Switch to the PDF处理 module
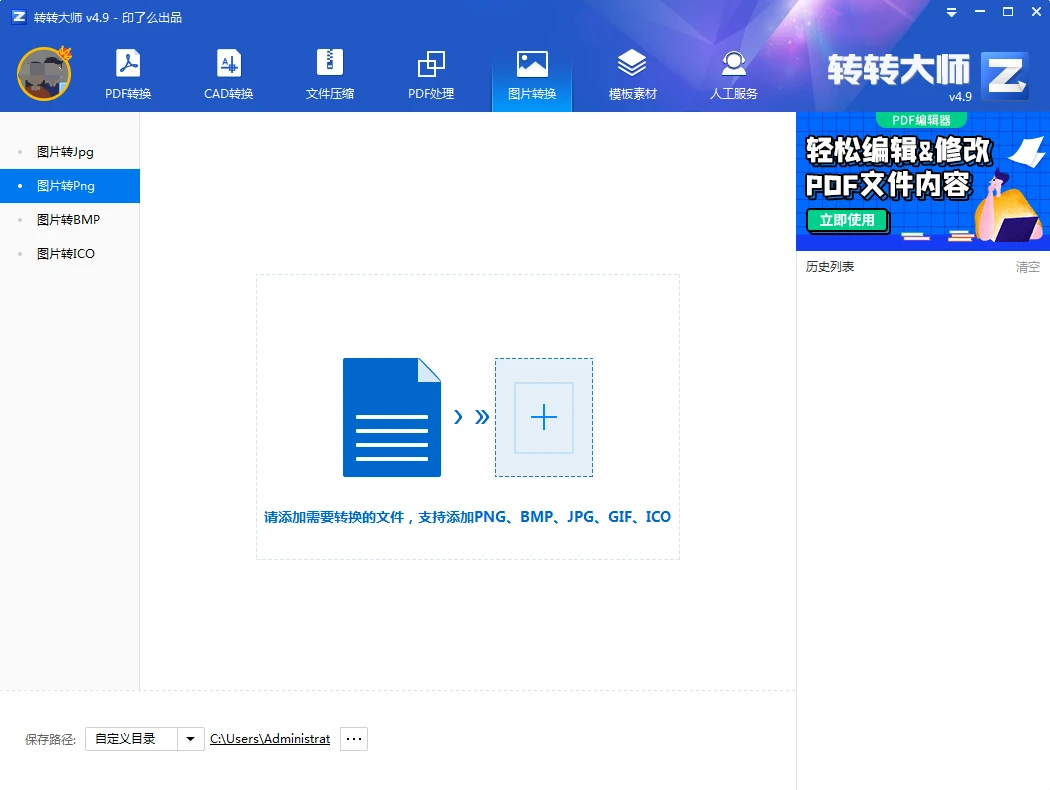This screenshot has width=1050, height=790. (430, 74)
